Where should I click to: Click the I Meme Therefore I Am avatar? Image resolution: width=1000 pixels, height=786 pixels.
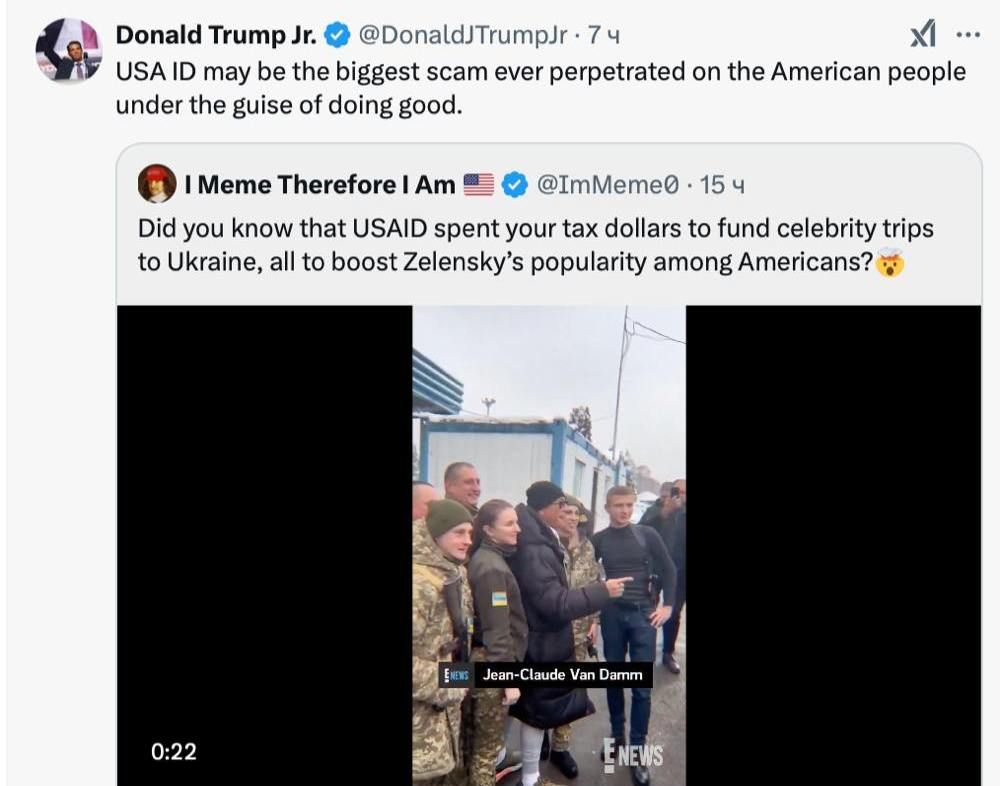tap(157, 184)
